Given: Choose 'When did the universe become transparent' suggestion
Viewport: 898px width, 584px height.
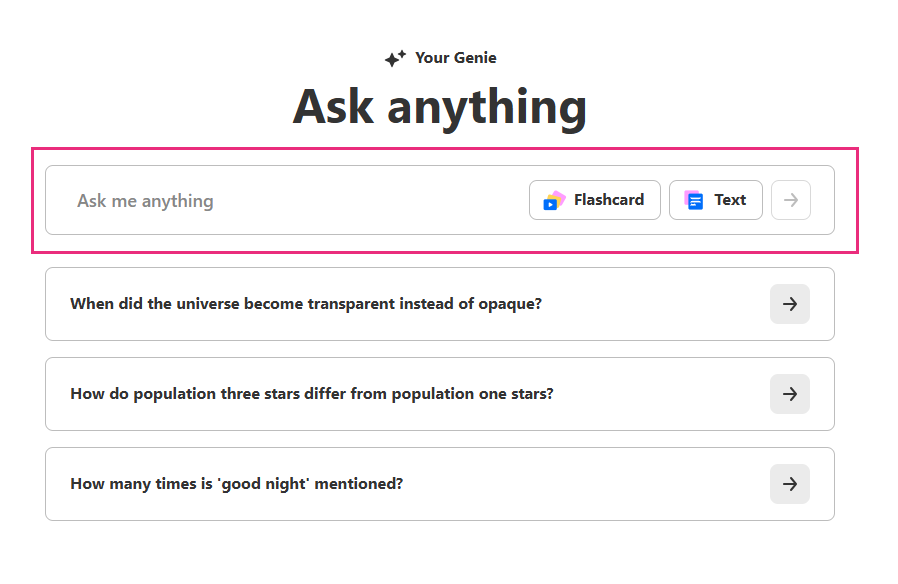Looking at the screenshot, I should click(x=306, y=304).
